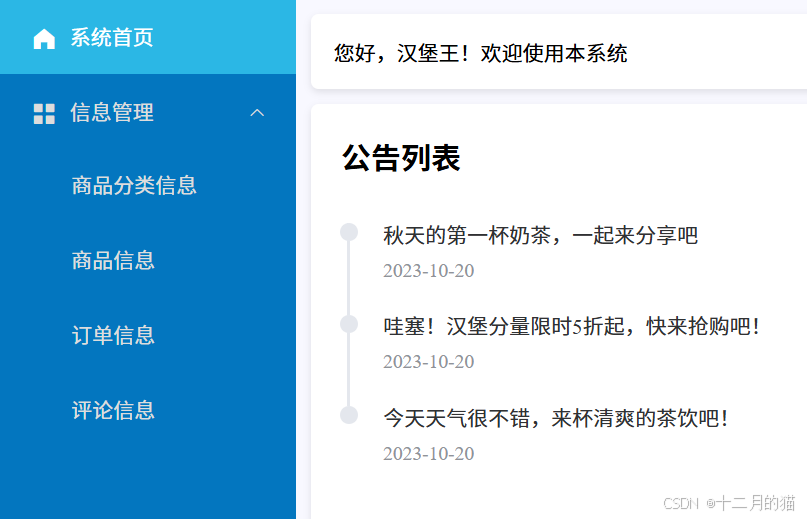The height and width of the screenshot is (519, 807).
Task: Click the 公告列表 heading
Action: tap(401, 158)
